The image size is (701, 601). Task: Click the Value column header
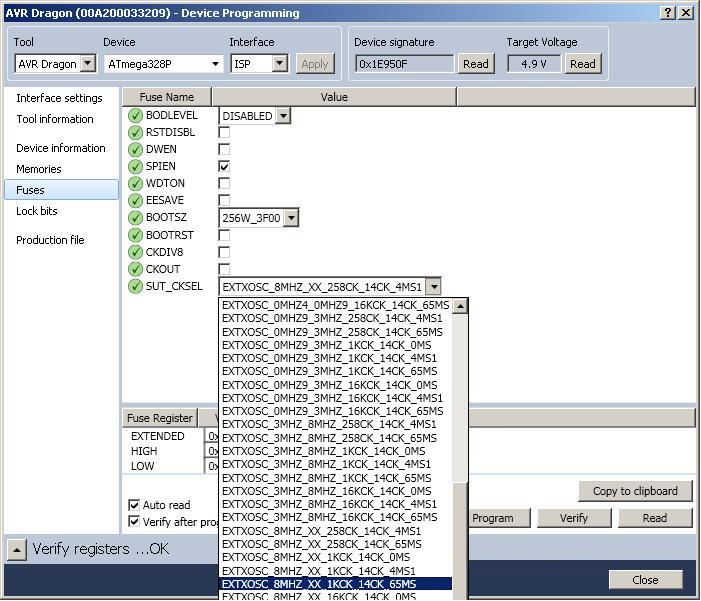[x=334, y=97]
